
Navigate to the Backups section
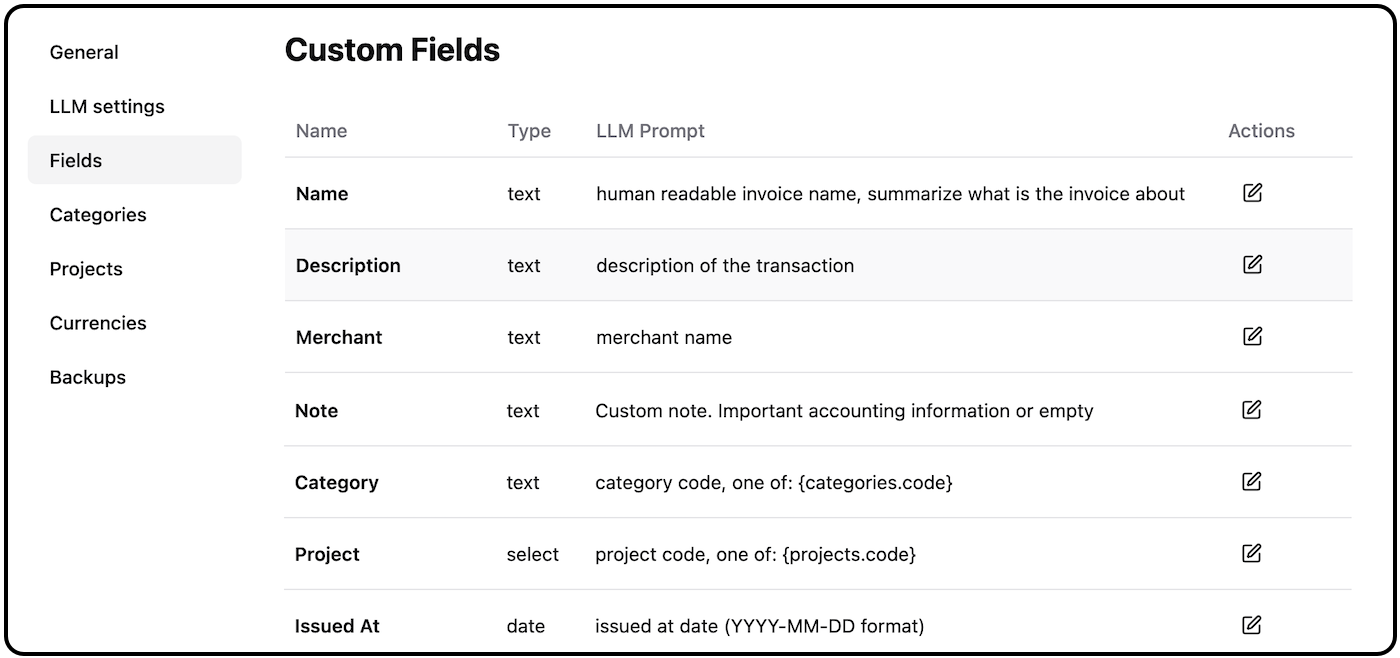pos(87,377)
